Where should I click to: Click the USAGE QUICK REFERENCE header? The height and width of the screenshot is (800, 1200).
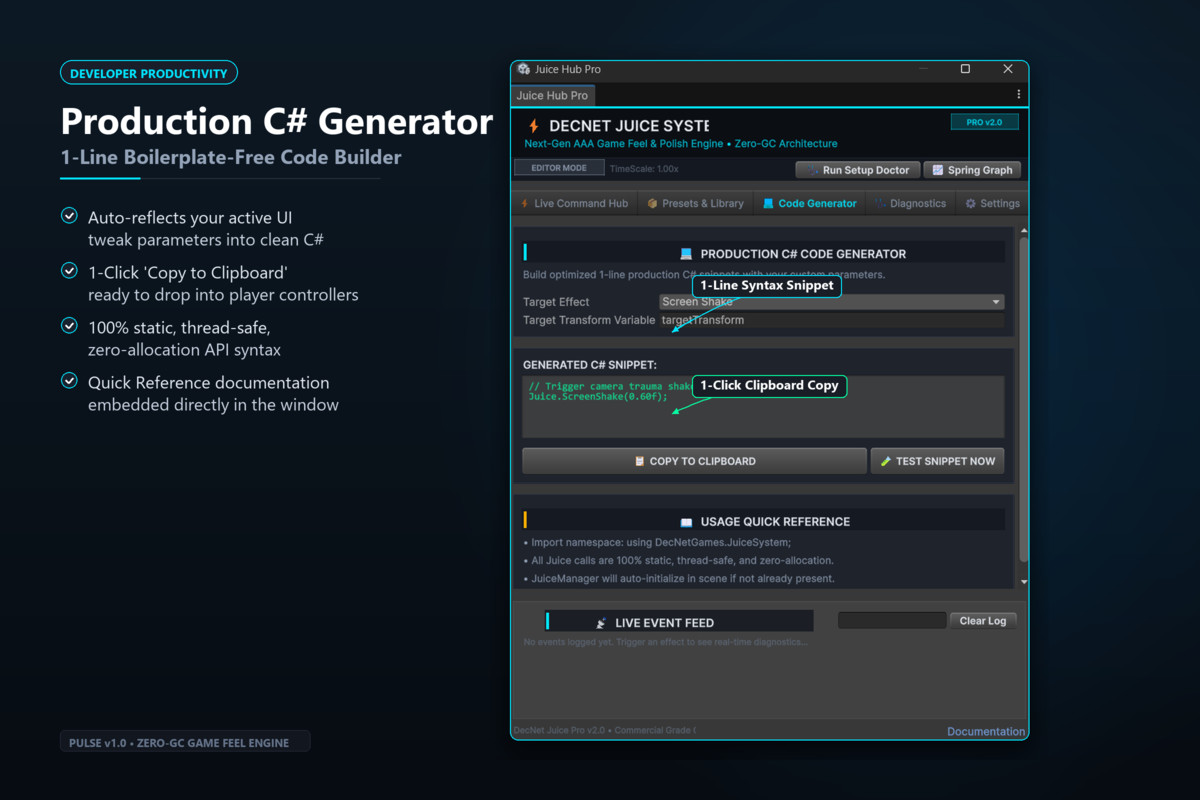pos(765,522)
